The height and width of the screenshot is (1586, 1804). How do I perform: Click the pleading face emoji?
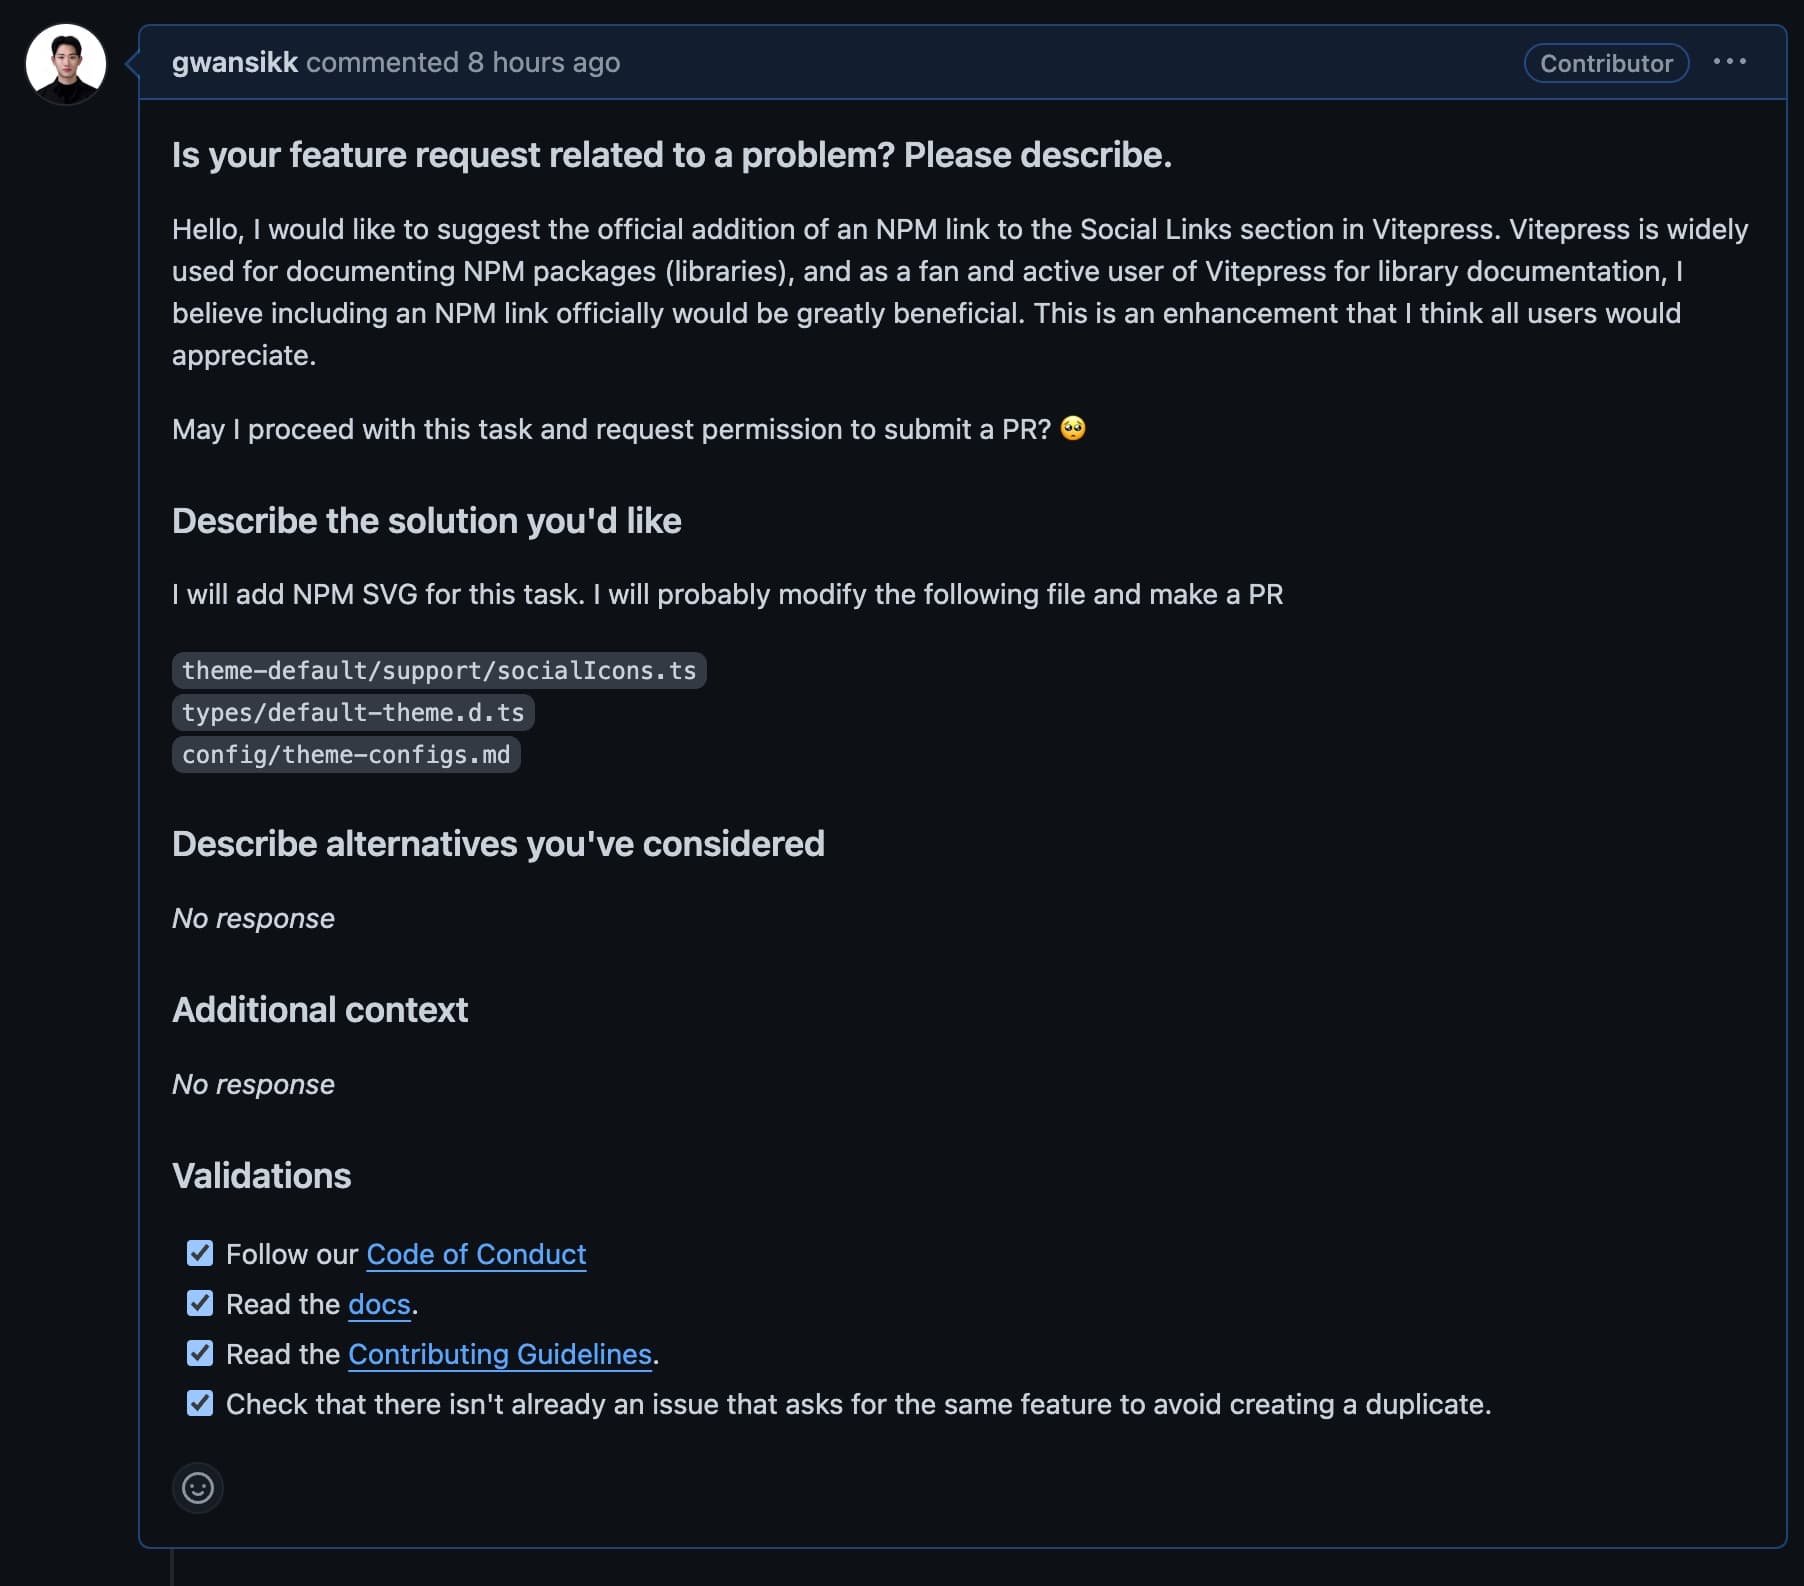(1073, 428)
